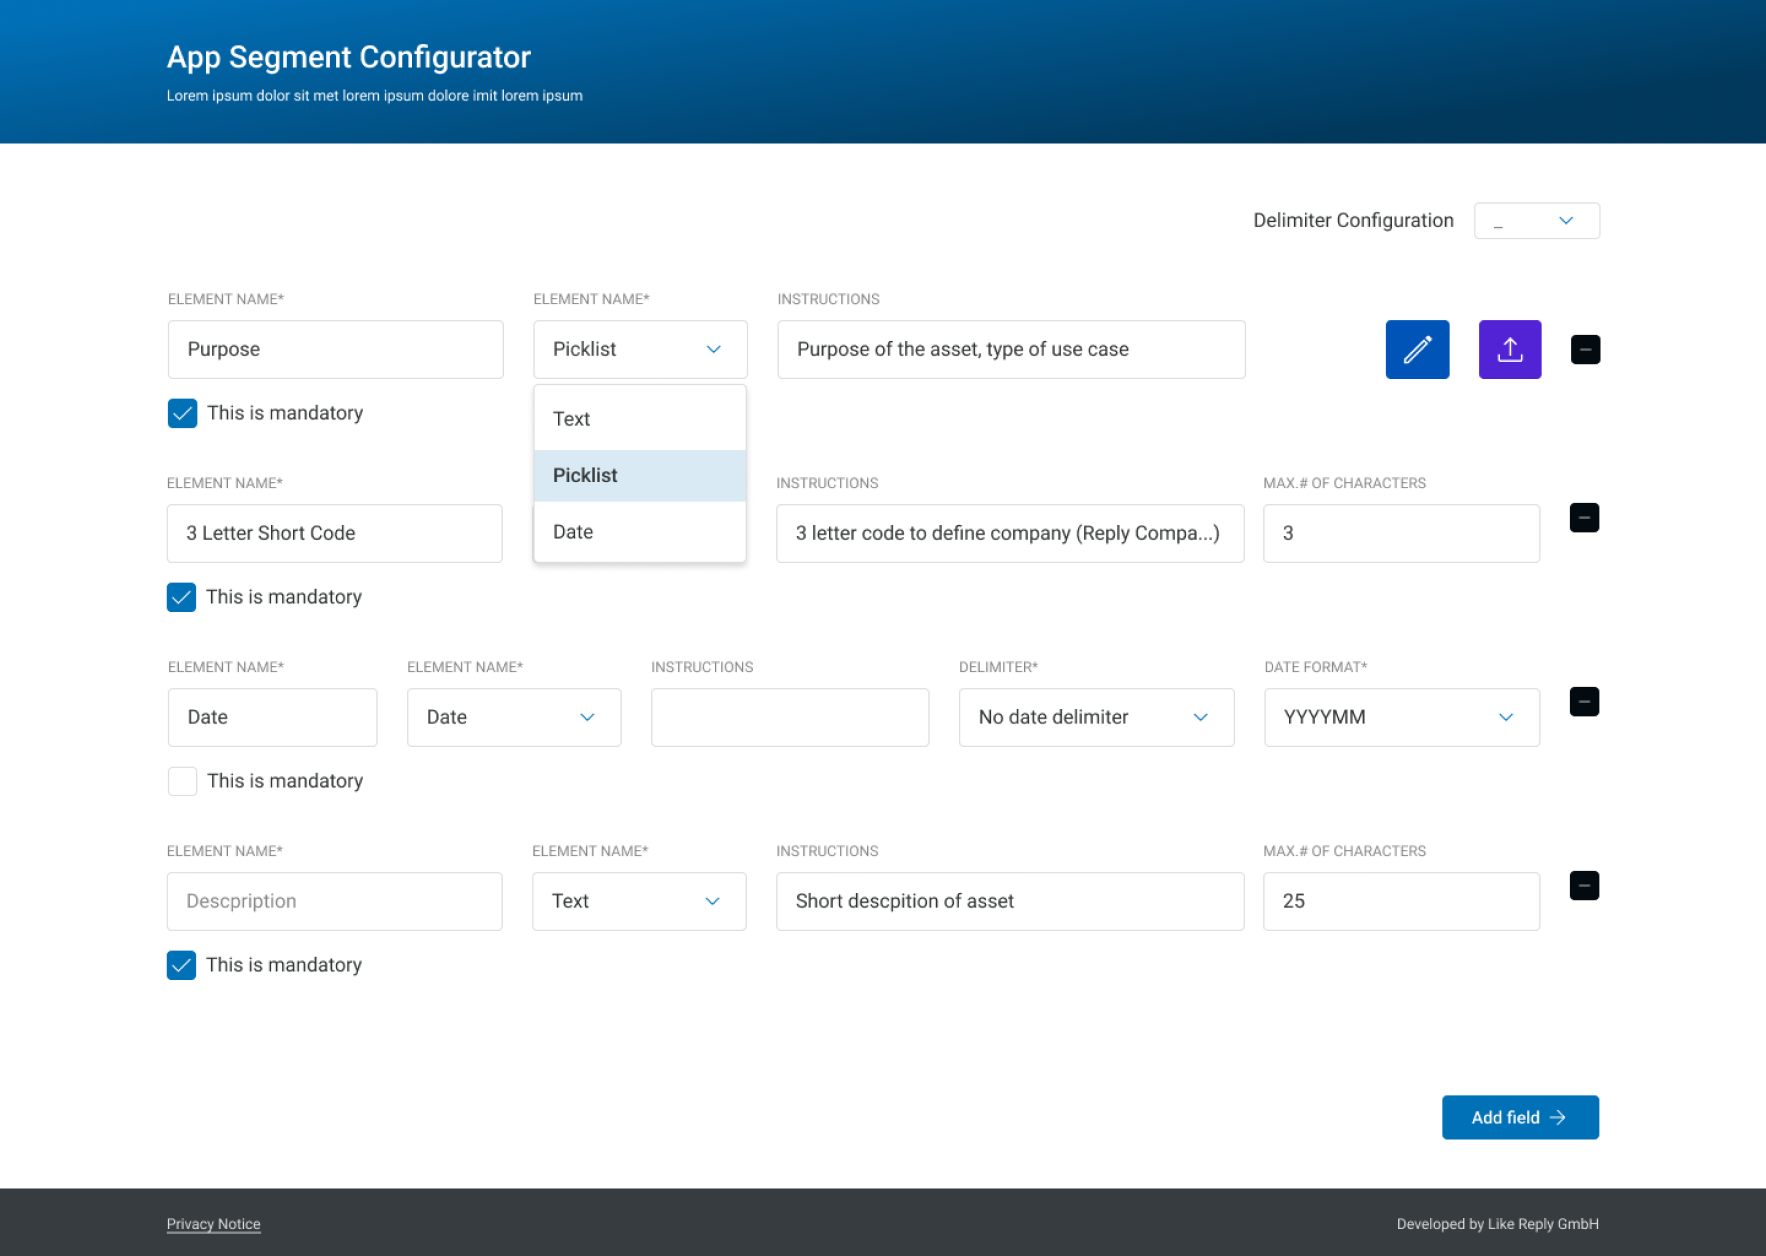
Task: Click the App Segment Configurator title
Action: 348,57
